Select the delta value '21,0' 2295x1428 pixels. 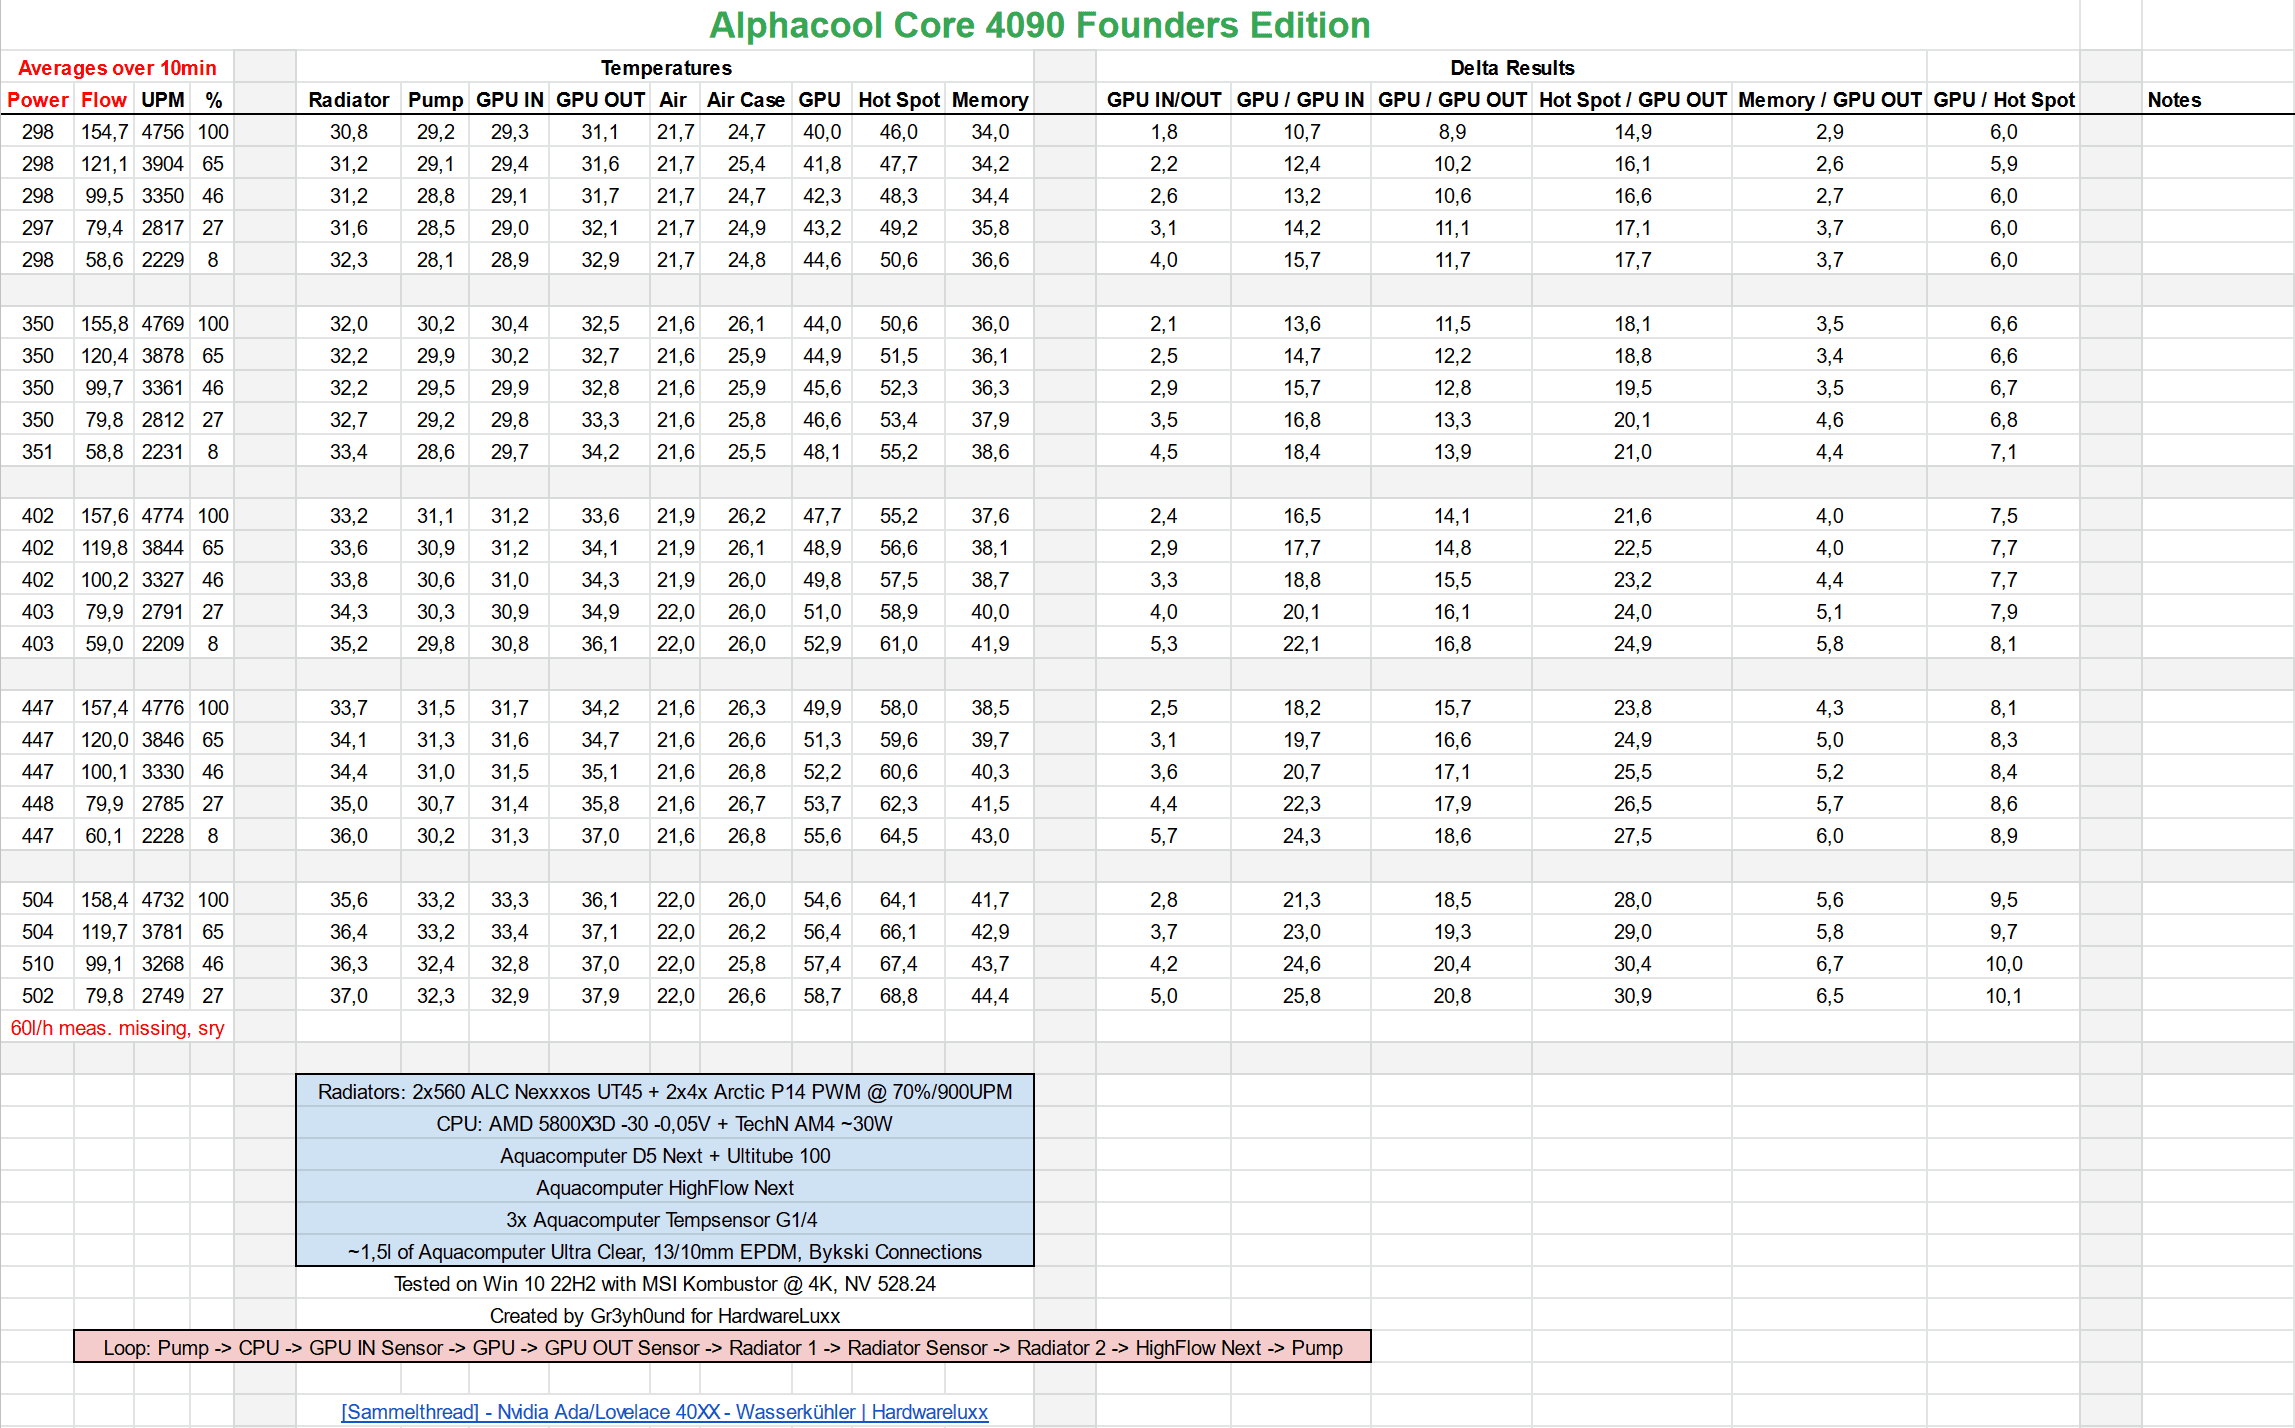pyautogui.click(x=1632, y=452)
